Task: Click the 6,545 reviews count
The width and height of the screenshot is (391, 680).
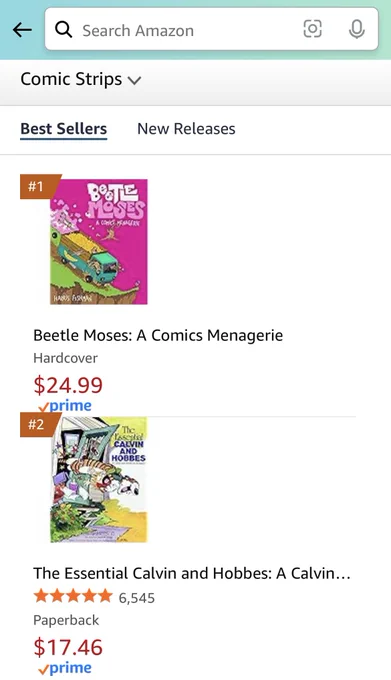Action: click(x=137, y=598)
